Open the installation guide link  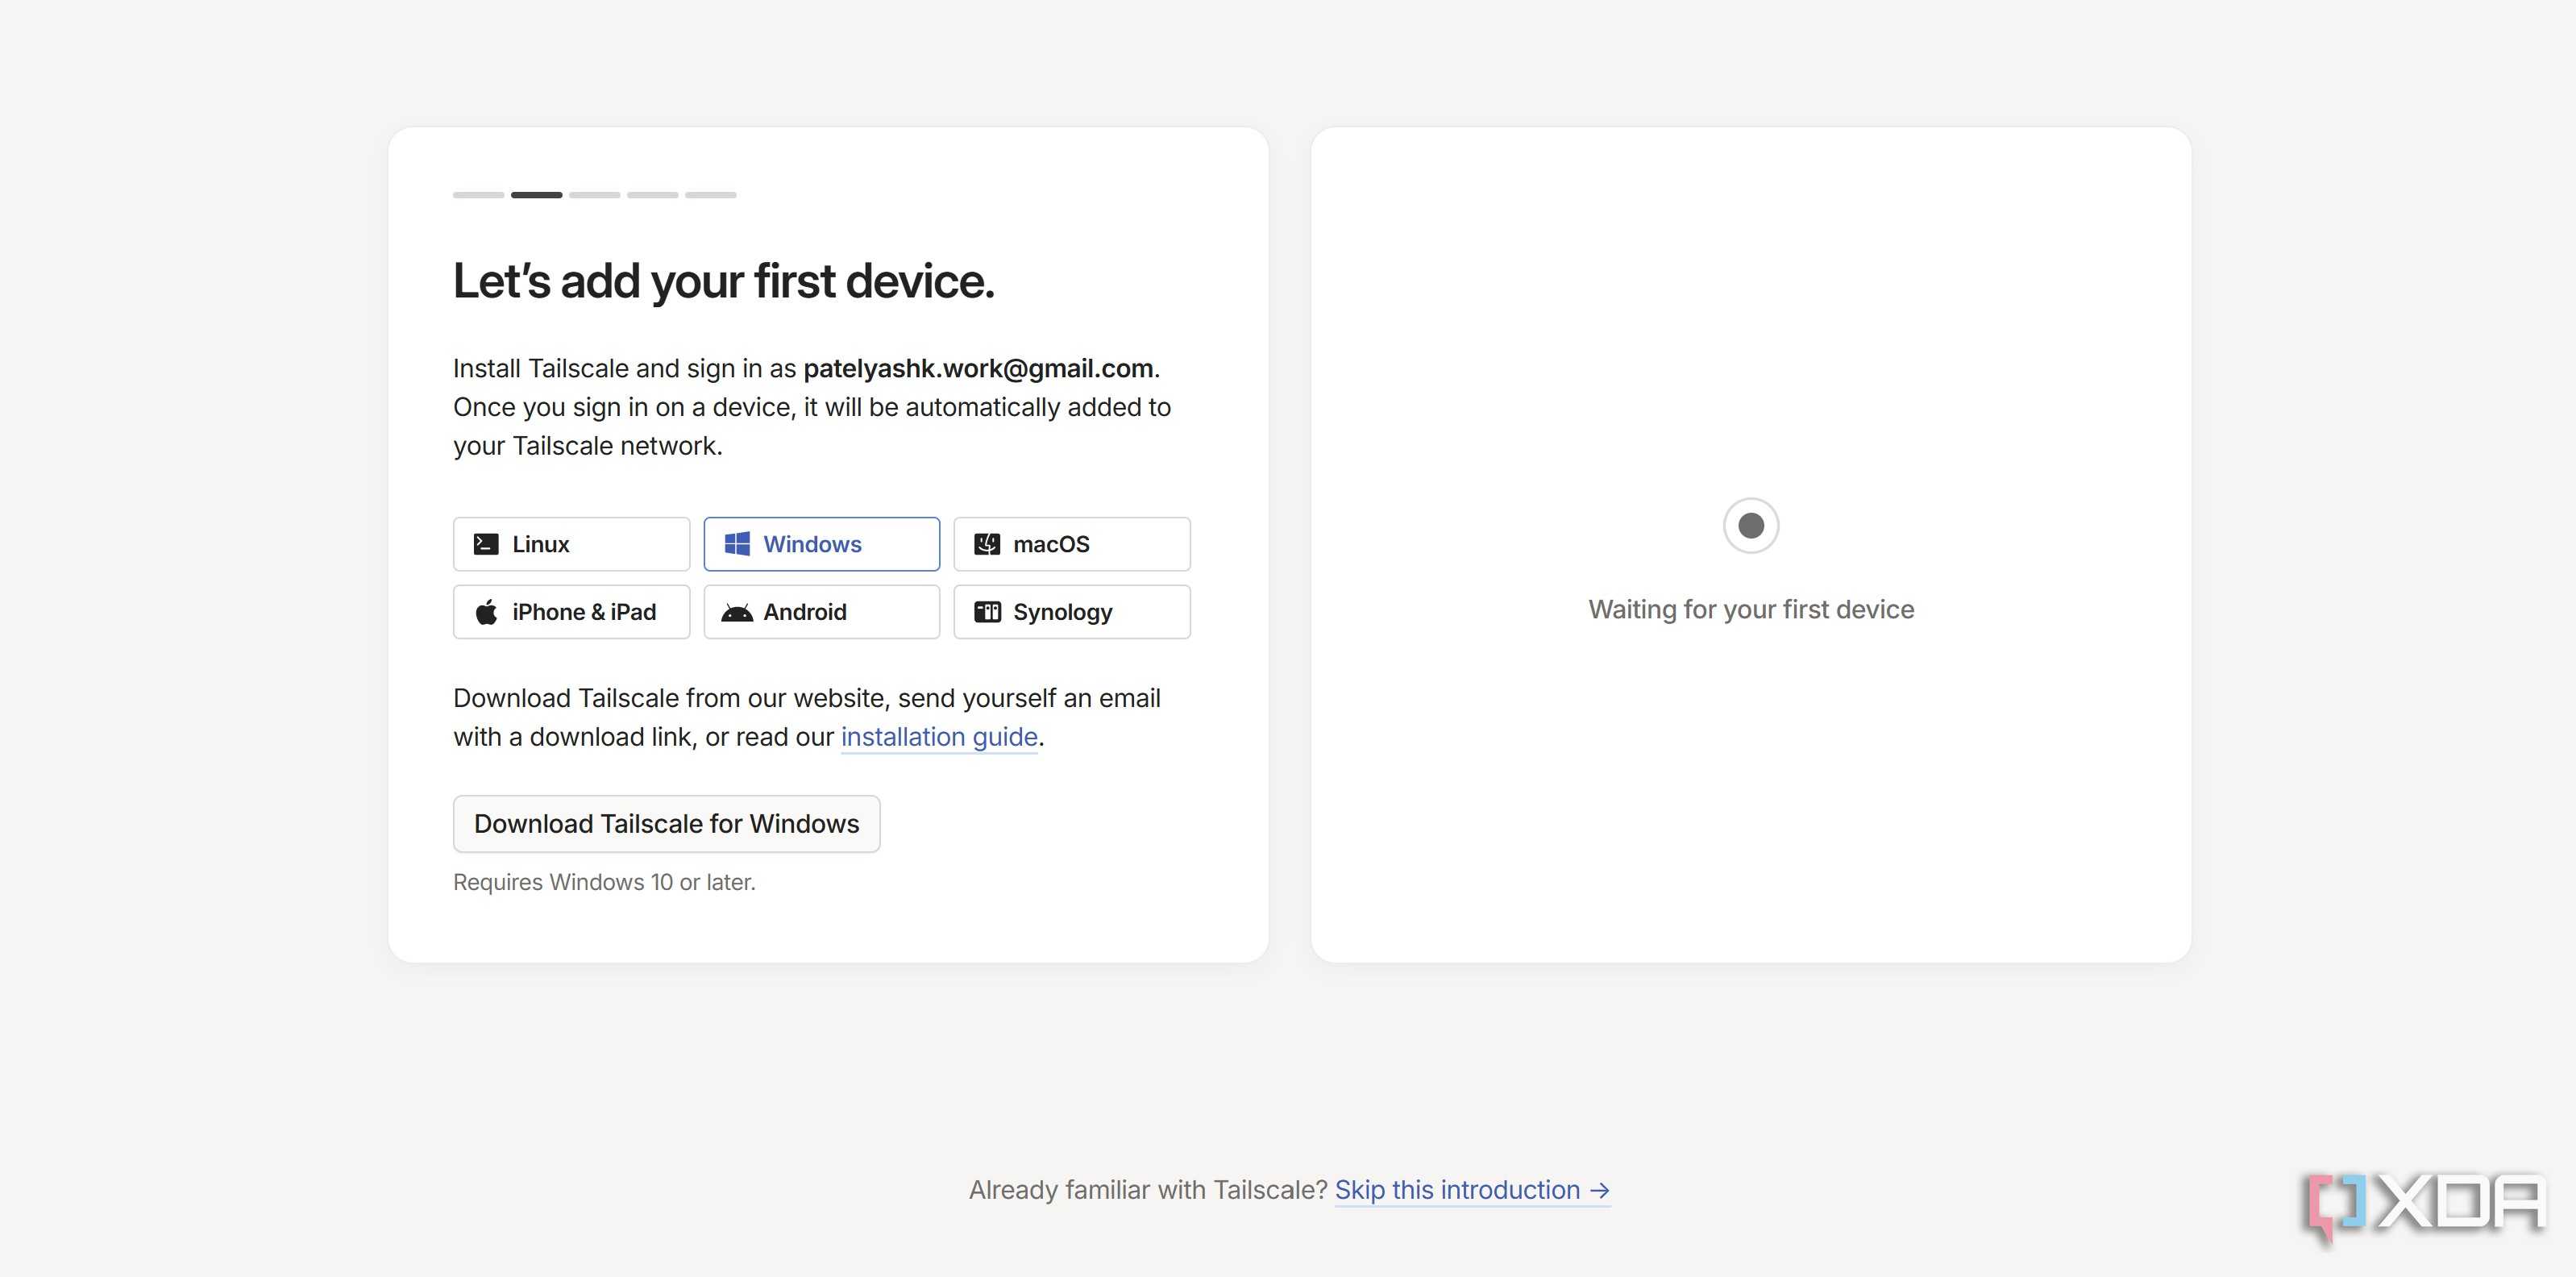[939, 737]
